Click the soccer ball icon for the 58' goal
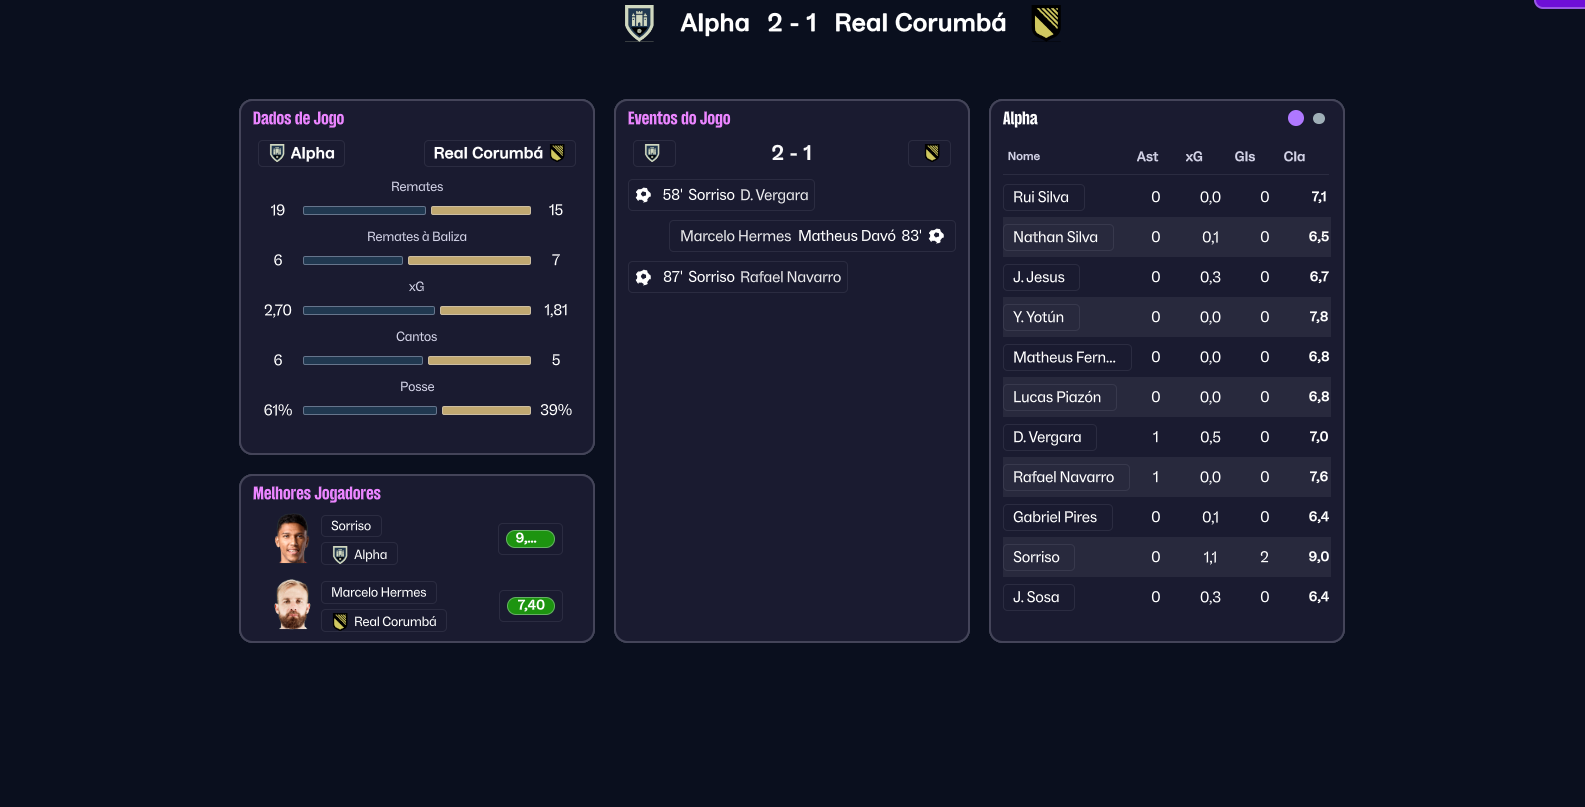The height and width of the screenshot is (807, 1585). pos(644,195)
